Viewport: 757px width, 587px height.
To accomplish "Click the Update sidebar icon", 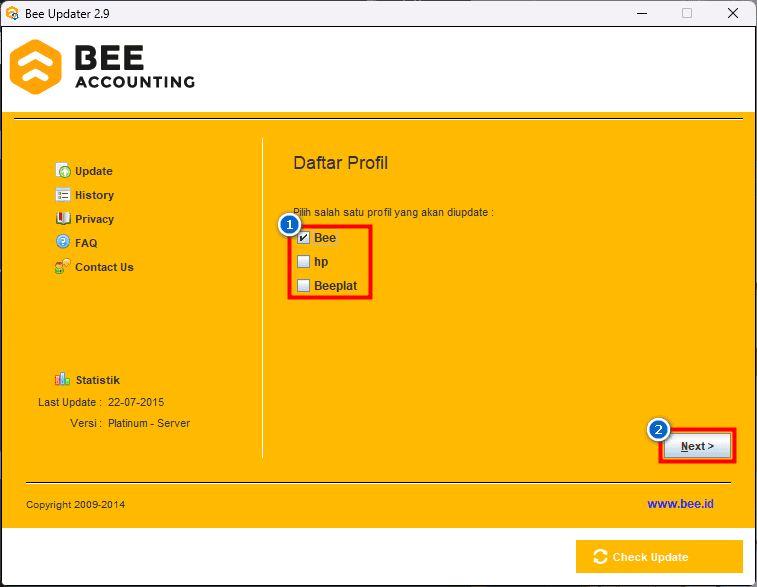I will coord(63,170).
